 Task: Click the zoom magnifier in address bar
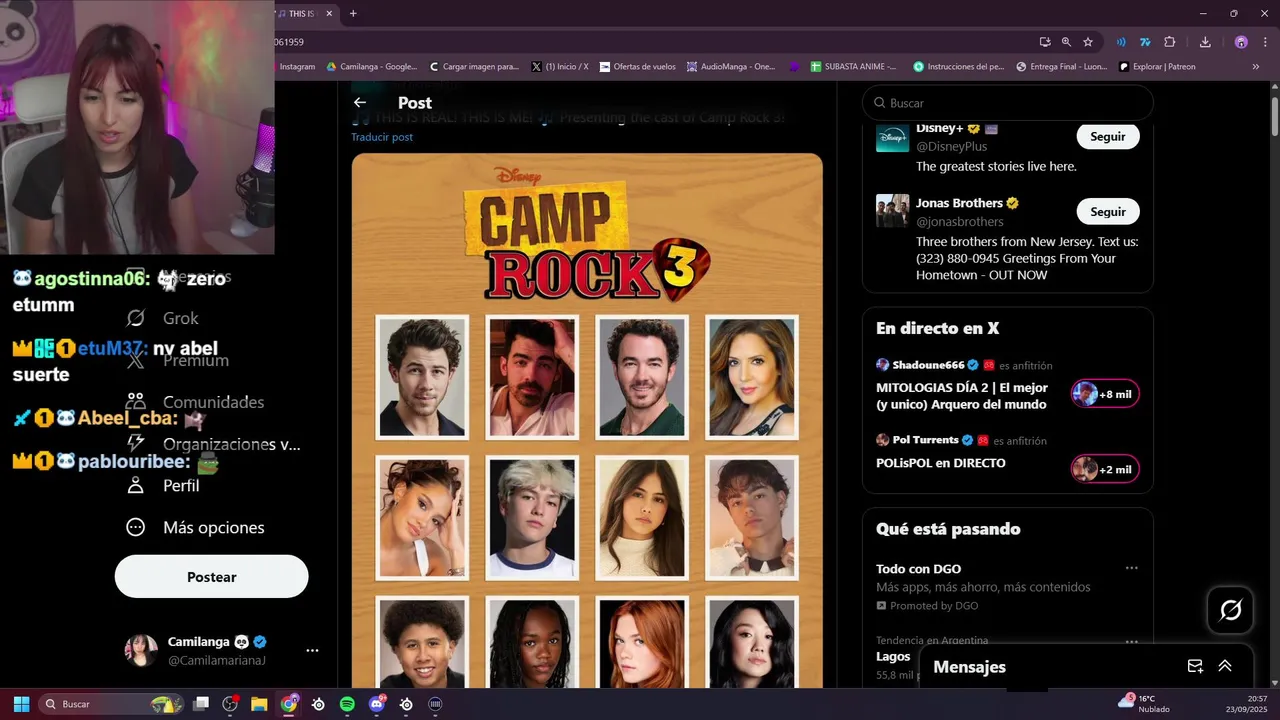coord(1066,42)
